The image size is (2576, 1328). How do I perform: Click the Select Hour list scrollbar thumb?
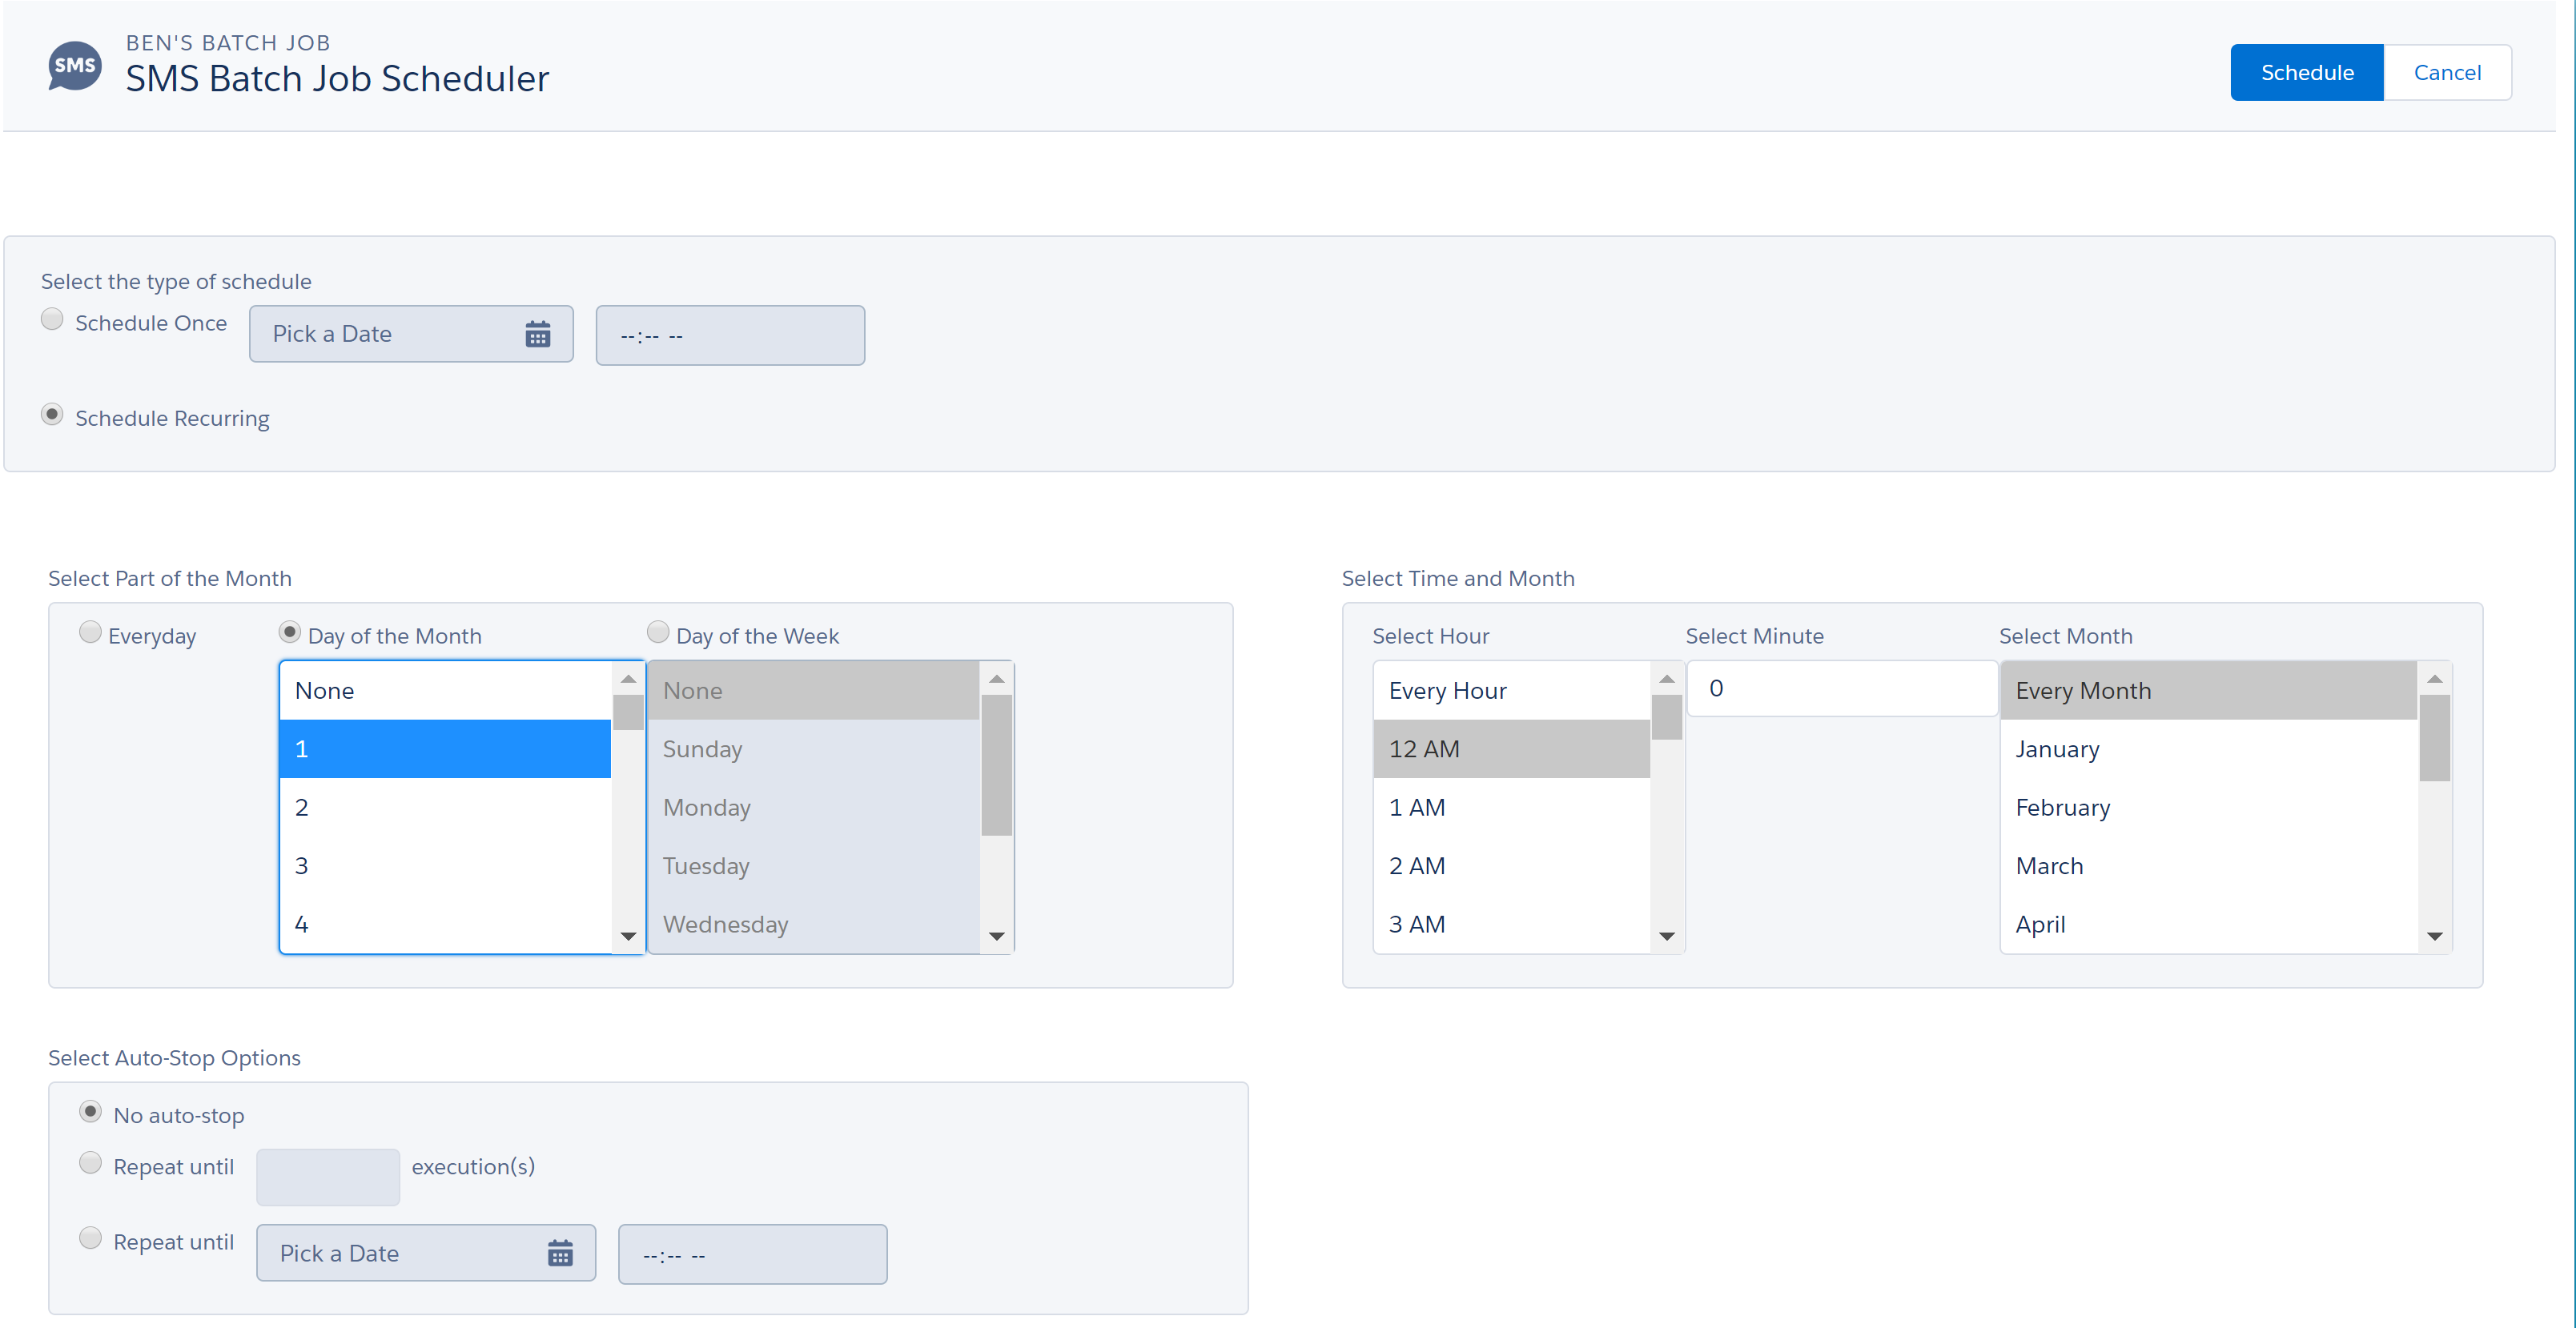click(x=1666, y=716)
